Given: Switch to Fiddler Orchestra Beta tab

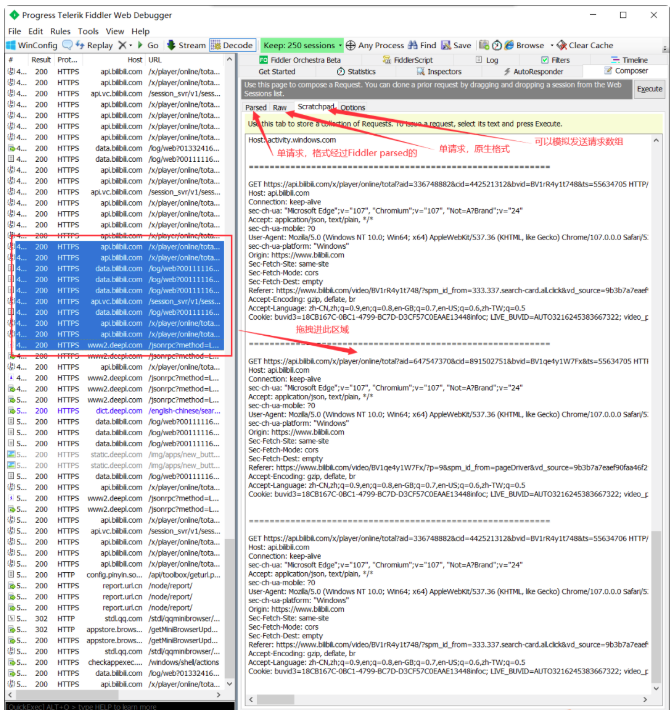Looking at the screenshot, I should [300, 60].
